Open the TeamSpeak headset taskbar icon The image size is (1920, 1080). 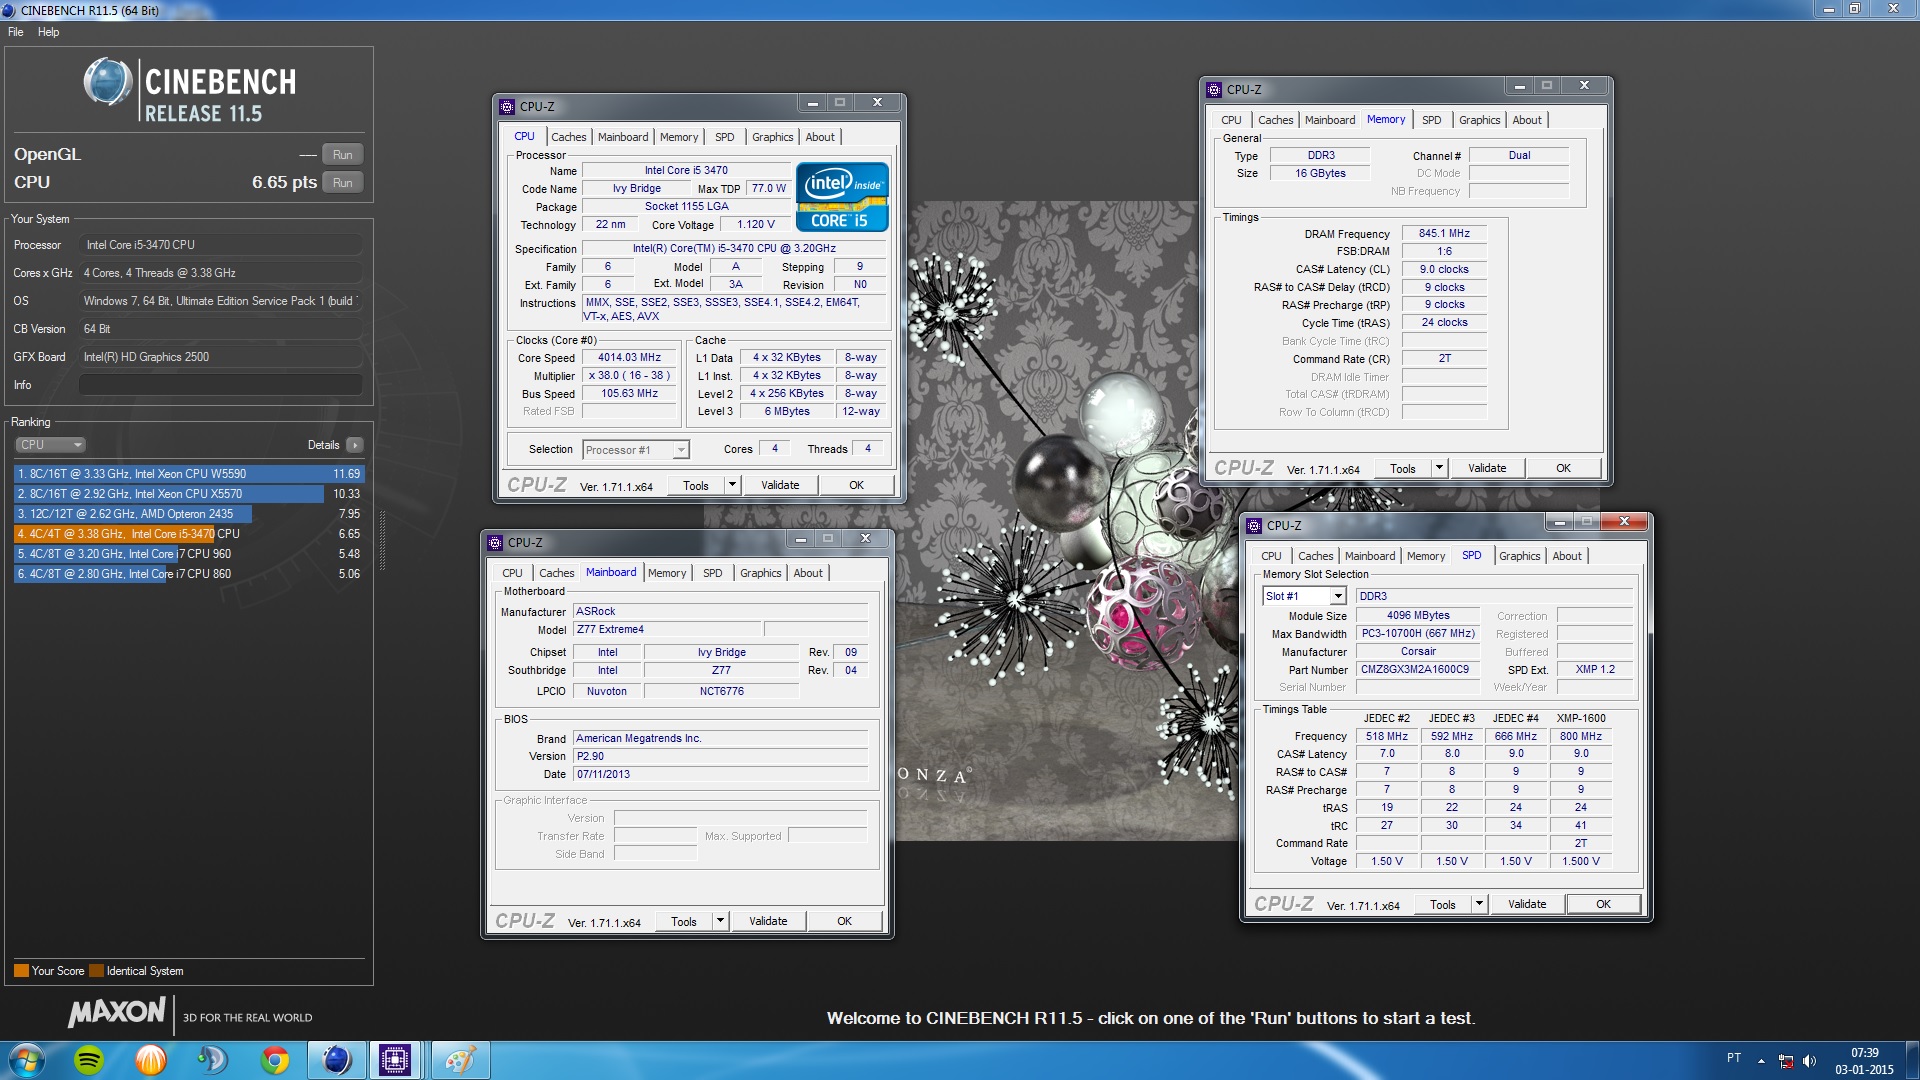click(x=212, y=1060)
